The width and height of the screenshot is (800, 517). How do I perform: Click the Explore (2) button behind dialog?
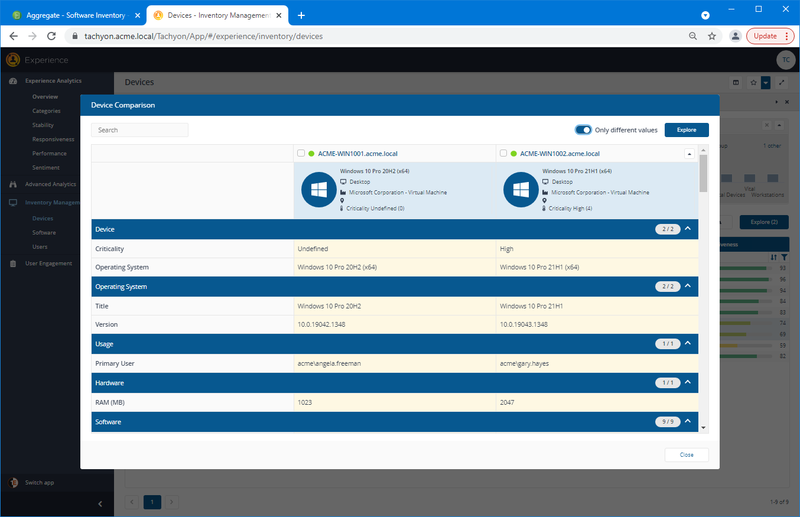[x=764, y=222]
